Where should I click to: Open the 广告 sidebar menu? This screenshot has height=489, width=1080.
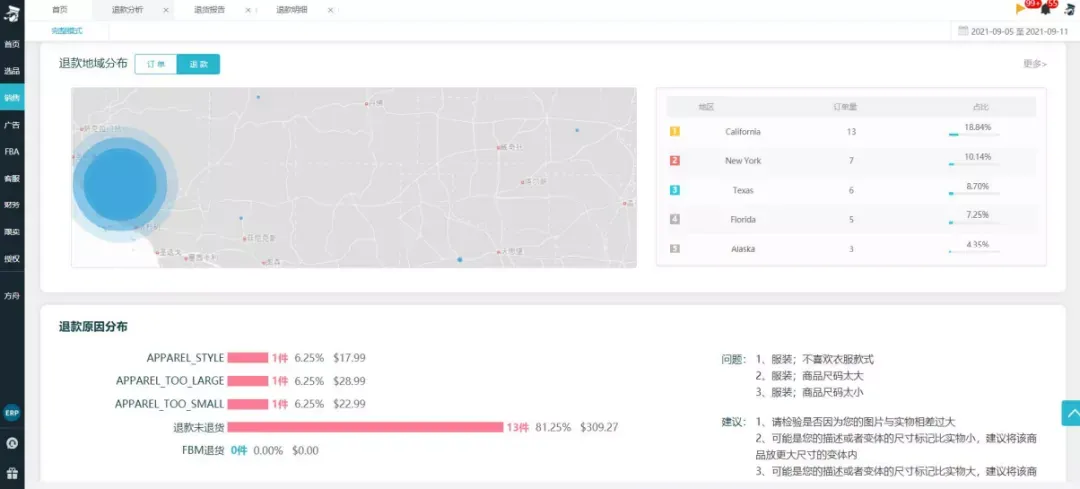coord(12,125)
